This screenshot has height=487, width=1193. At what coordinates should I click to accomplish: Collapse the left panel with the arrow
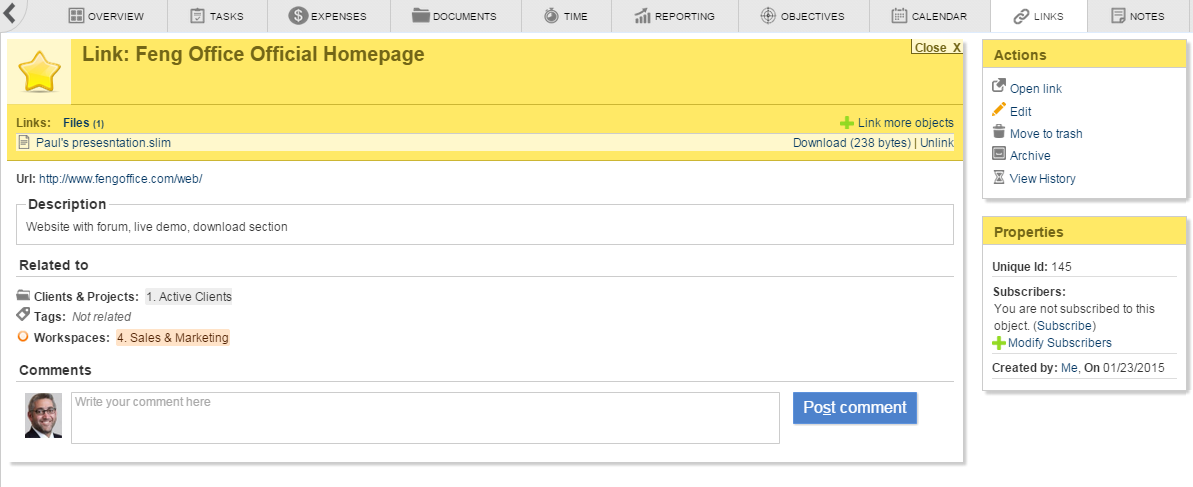9,14
